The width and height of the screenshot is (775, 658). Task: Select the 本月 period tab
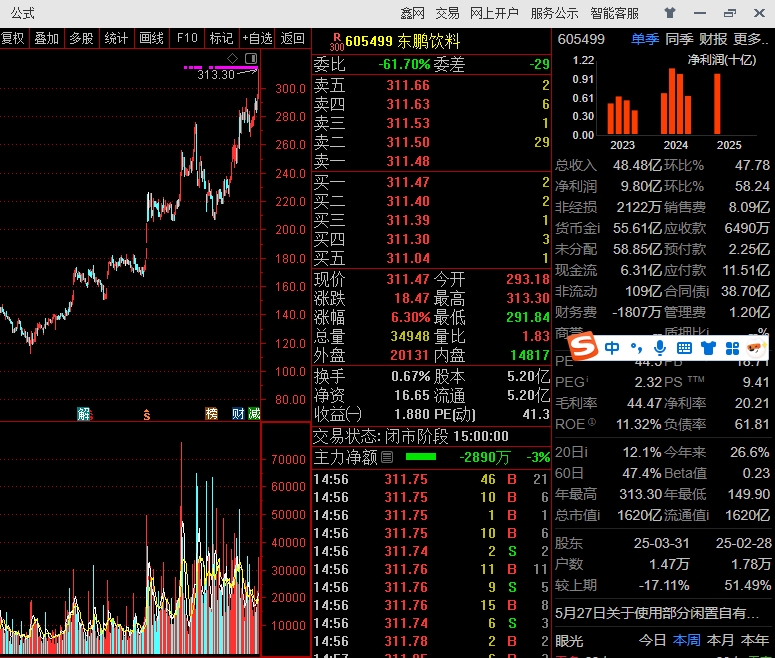[721, 640]
